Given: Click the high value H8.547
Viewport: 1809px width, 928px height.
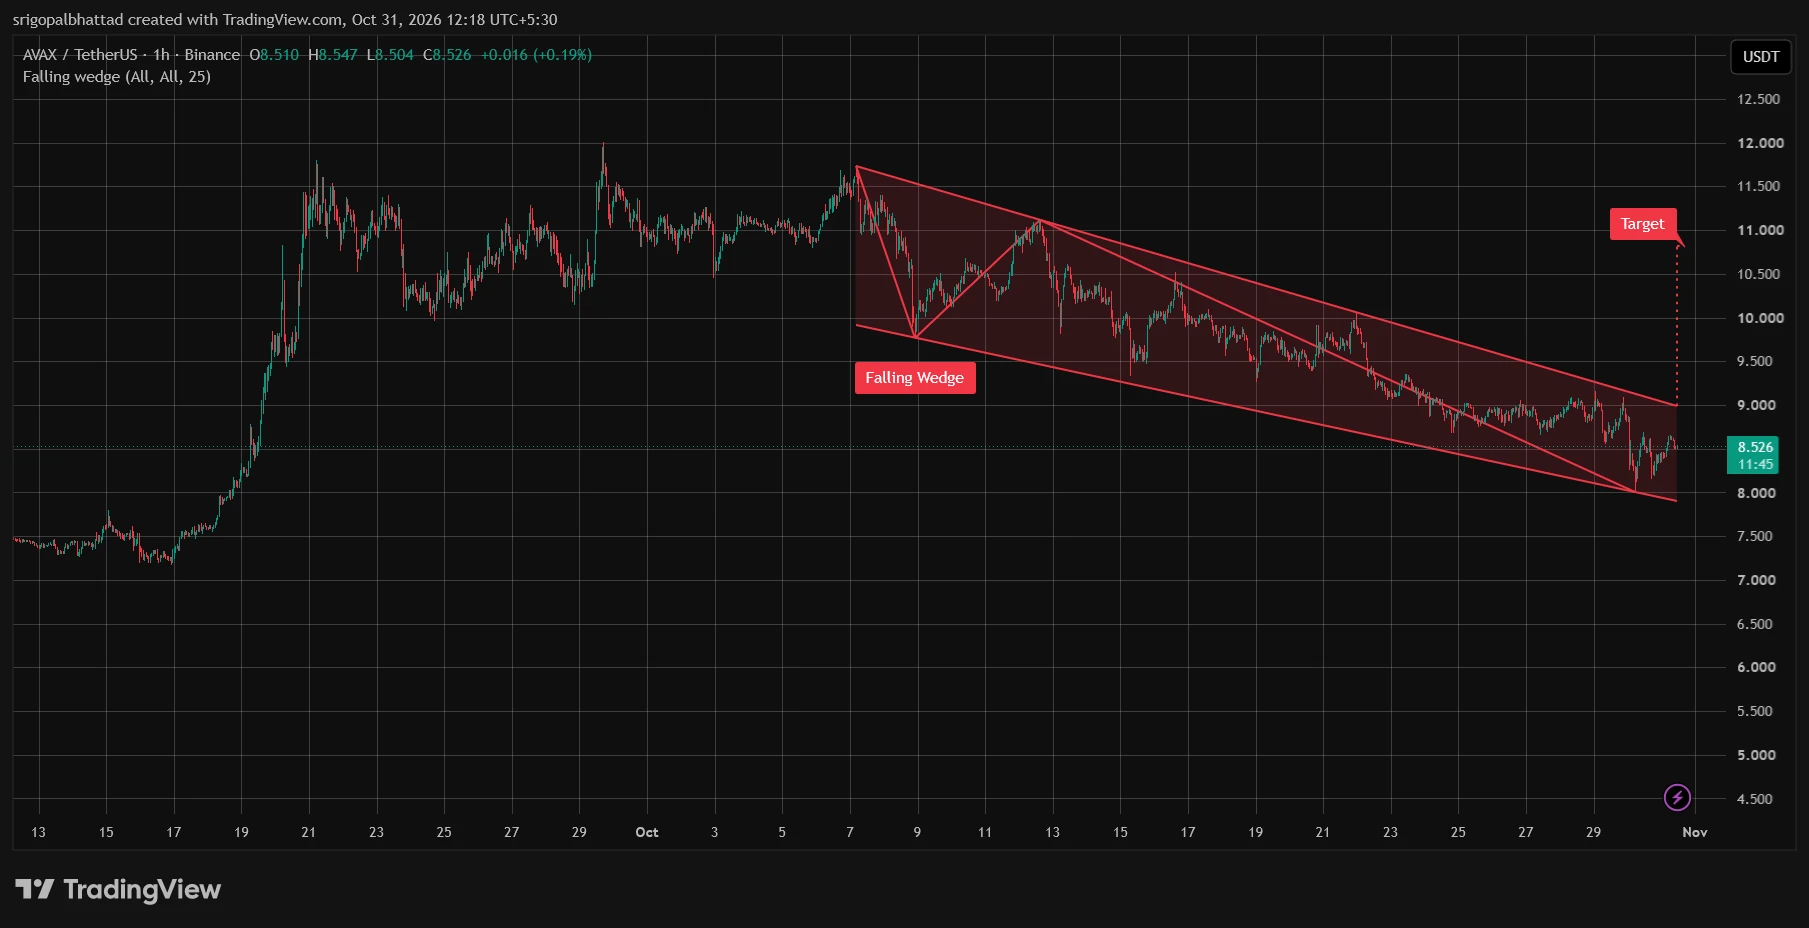Looking at the screenshot, I should pyautogui.click(x=332, y=55).
